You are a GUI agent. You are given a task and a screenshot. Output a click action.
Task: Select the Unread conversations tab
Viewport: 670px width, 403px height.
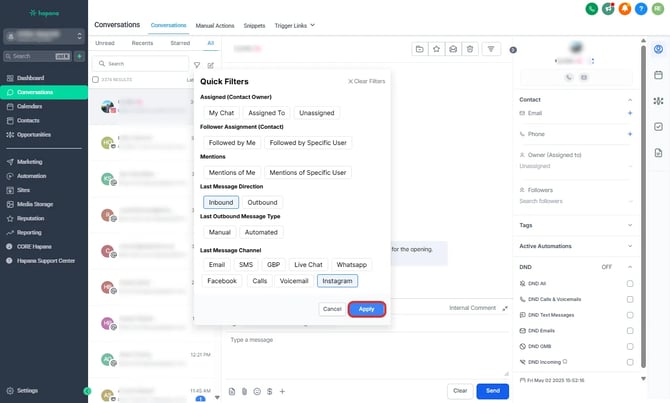click(x=104, y=44)
